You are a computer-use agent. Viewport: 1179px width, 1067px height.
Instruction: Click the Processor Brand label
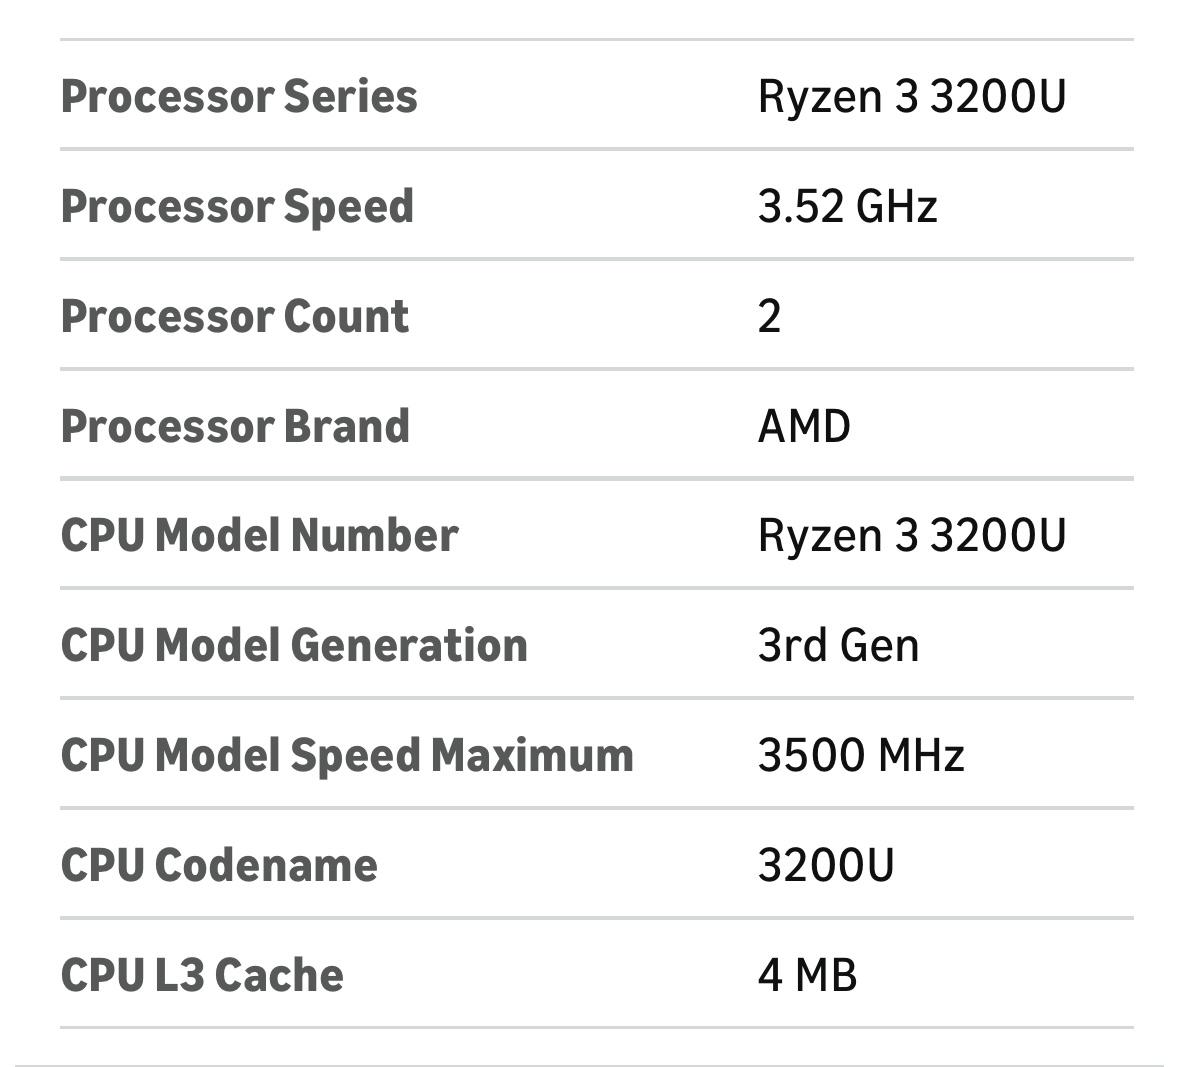[x=235, y=426]
